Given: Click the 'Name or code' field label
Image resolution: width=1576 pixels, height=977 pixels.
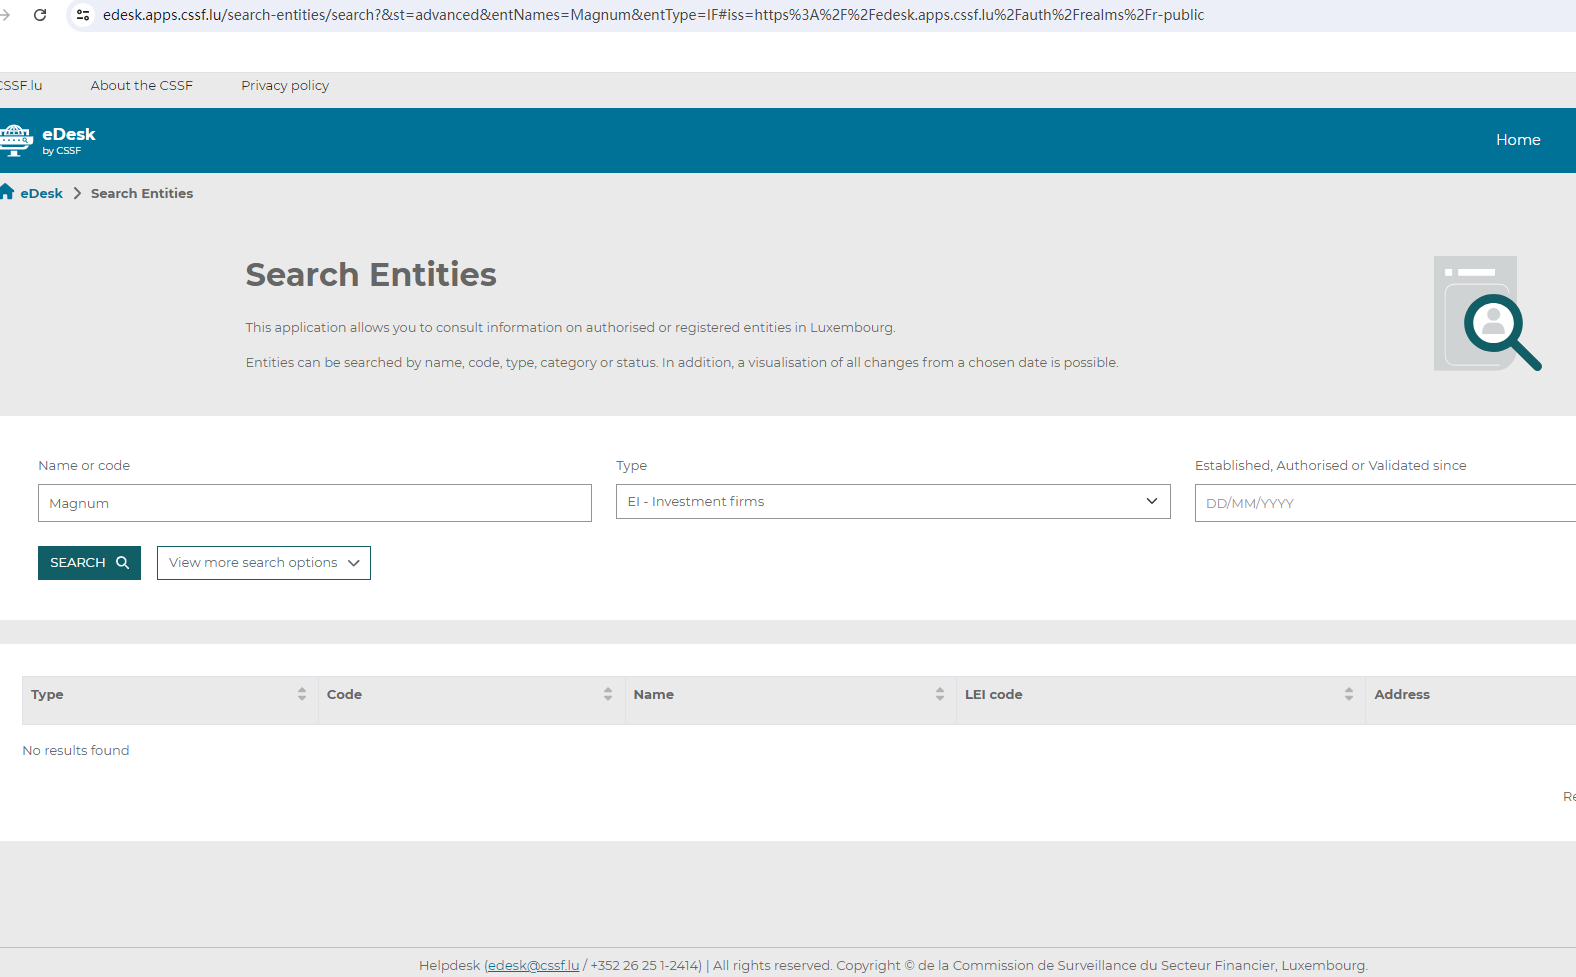Looking at the screenshot, I should [x=84, y=466].
